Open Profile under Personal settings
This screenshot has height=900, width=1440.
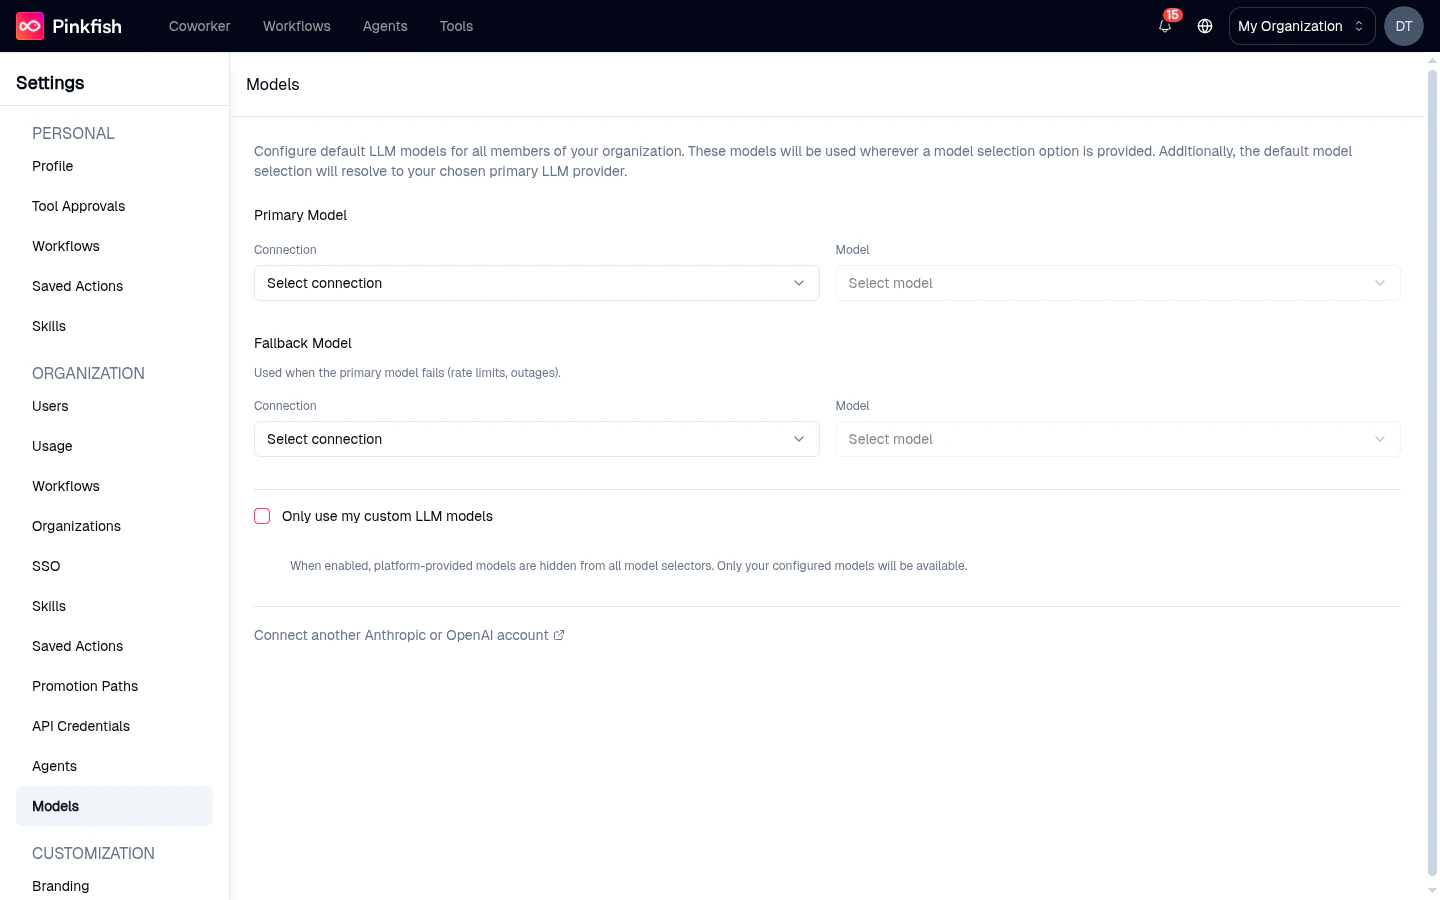point(52,166)
